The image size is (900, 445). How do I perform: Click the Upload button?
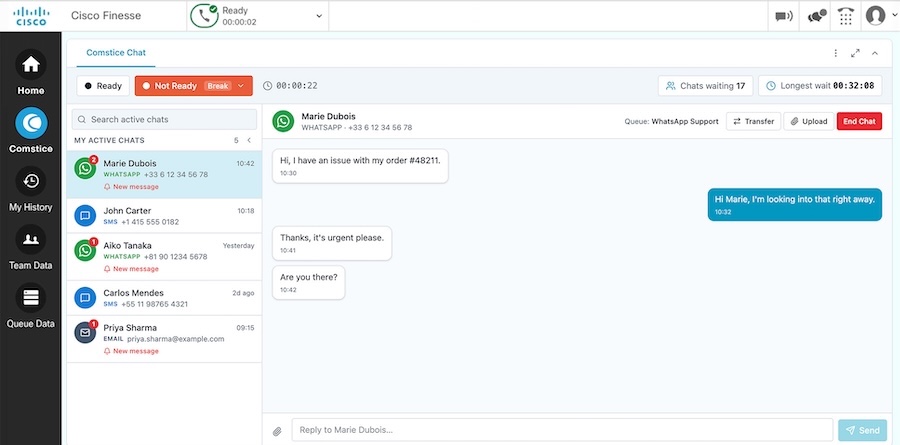tap(809, 121)
